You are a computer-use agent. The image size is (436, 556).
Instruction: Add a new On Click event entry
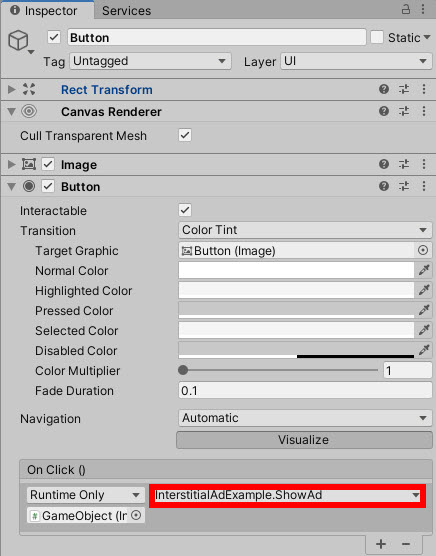point(381,544)
